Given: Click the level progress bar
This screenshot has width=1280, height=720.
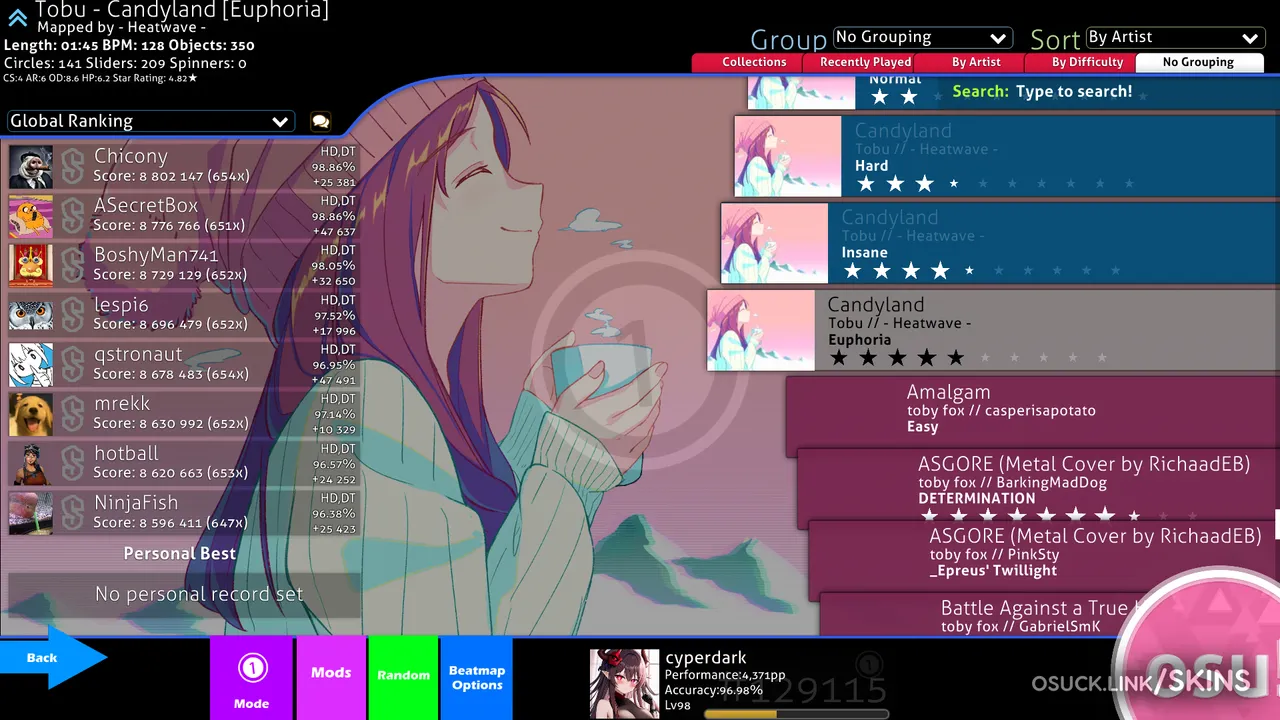Looking at the screenshot, I should [796, 714].
